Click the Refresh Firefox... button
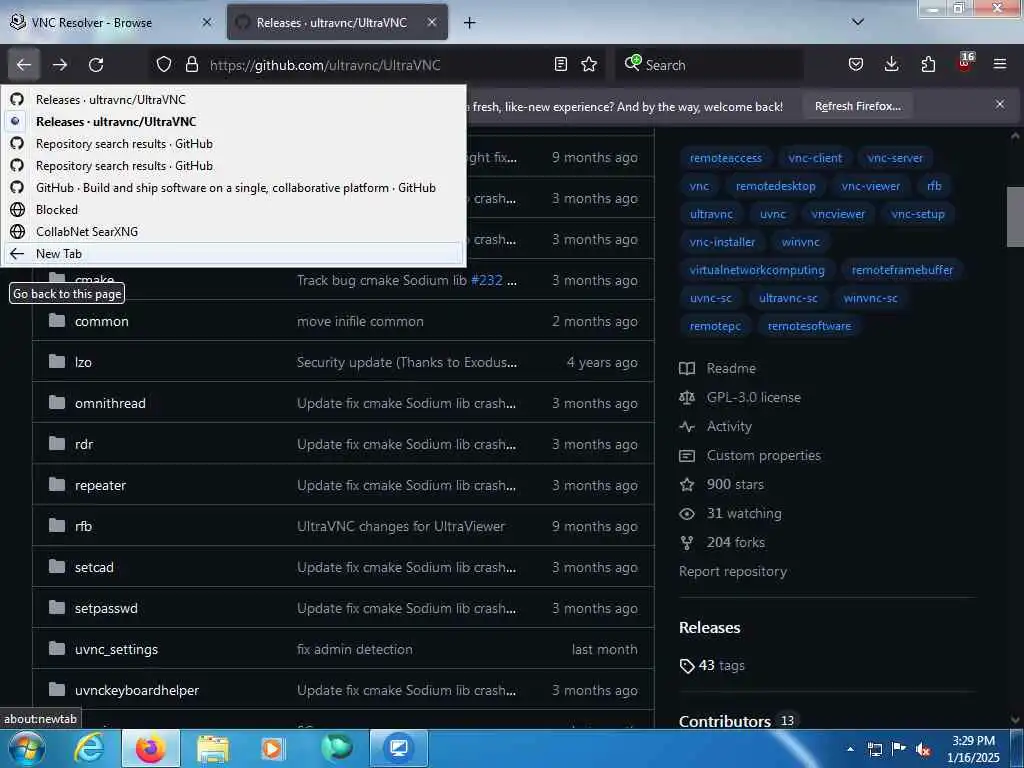The image size is (1024, 768). (857, 106)
